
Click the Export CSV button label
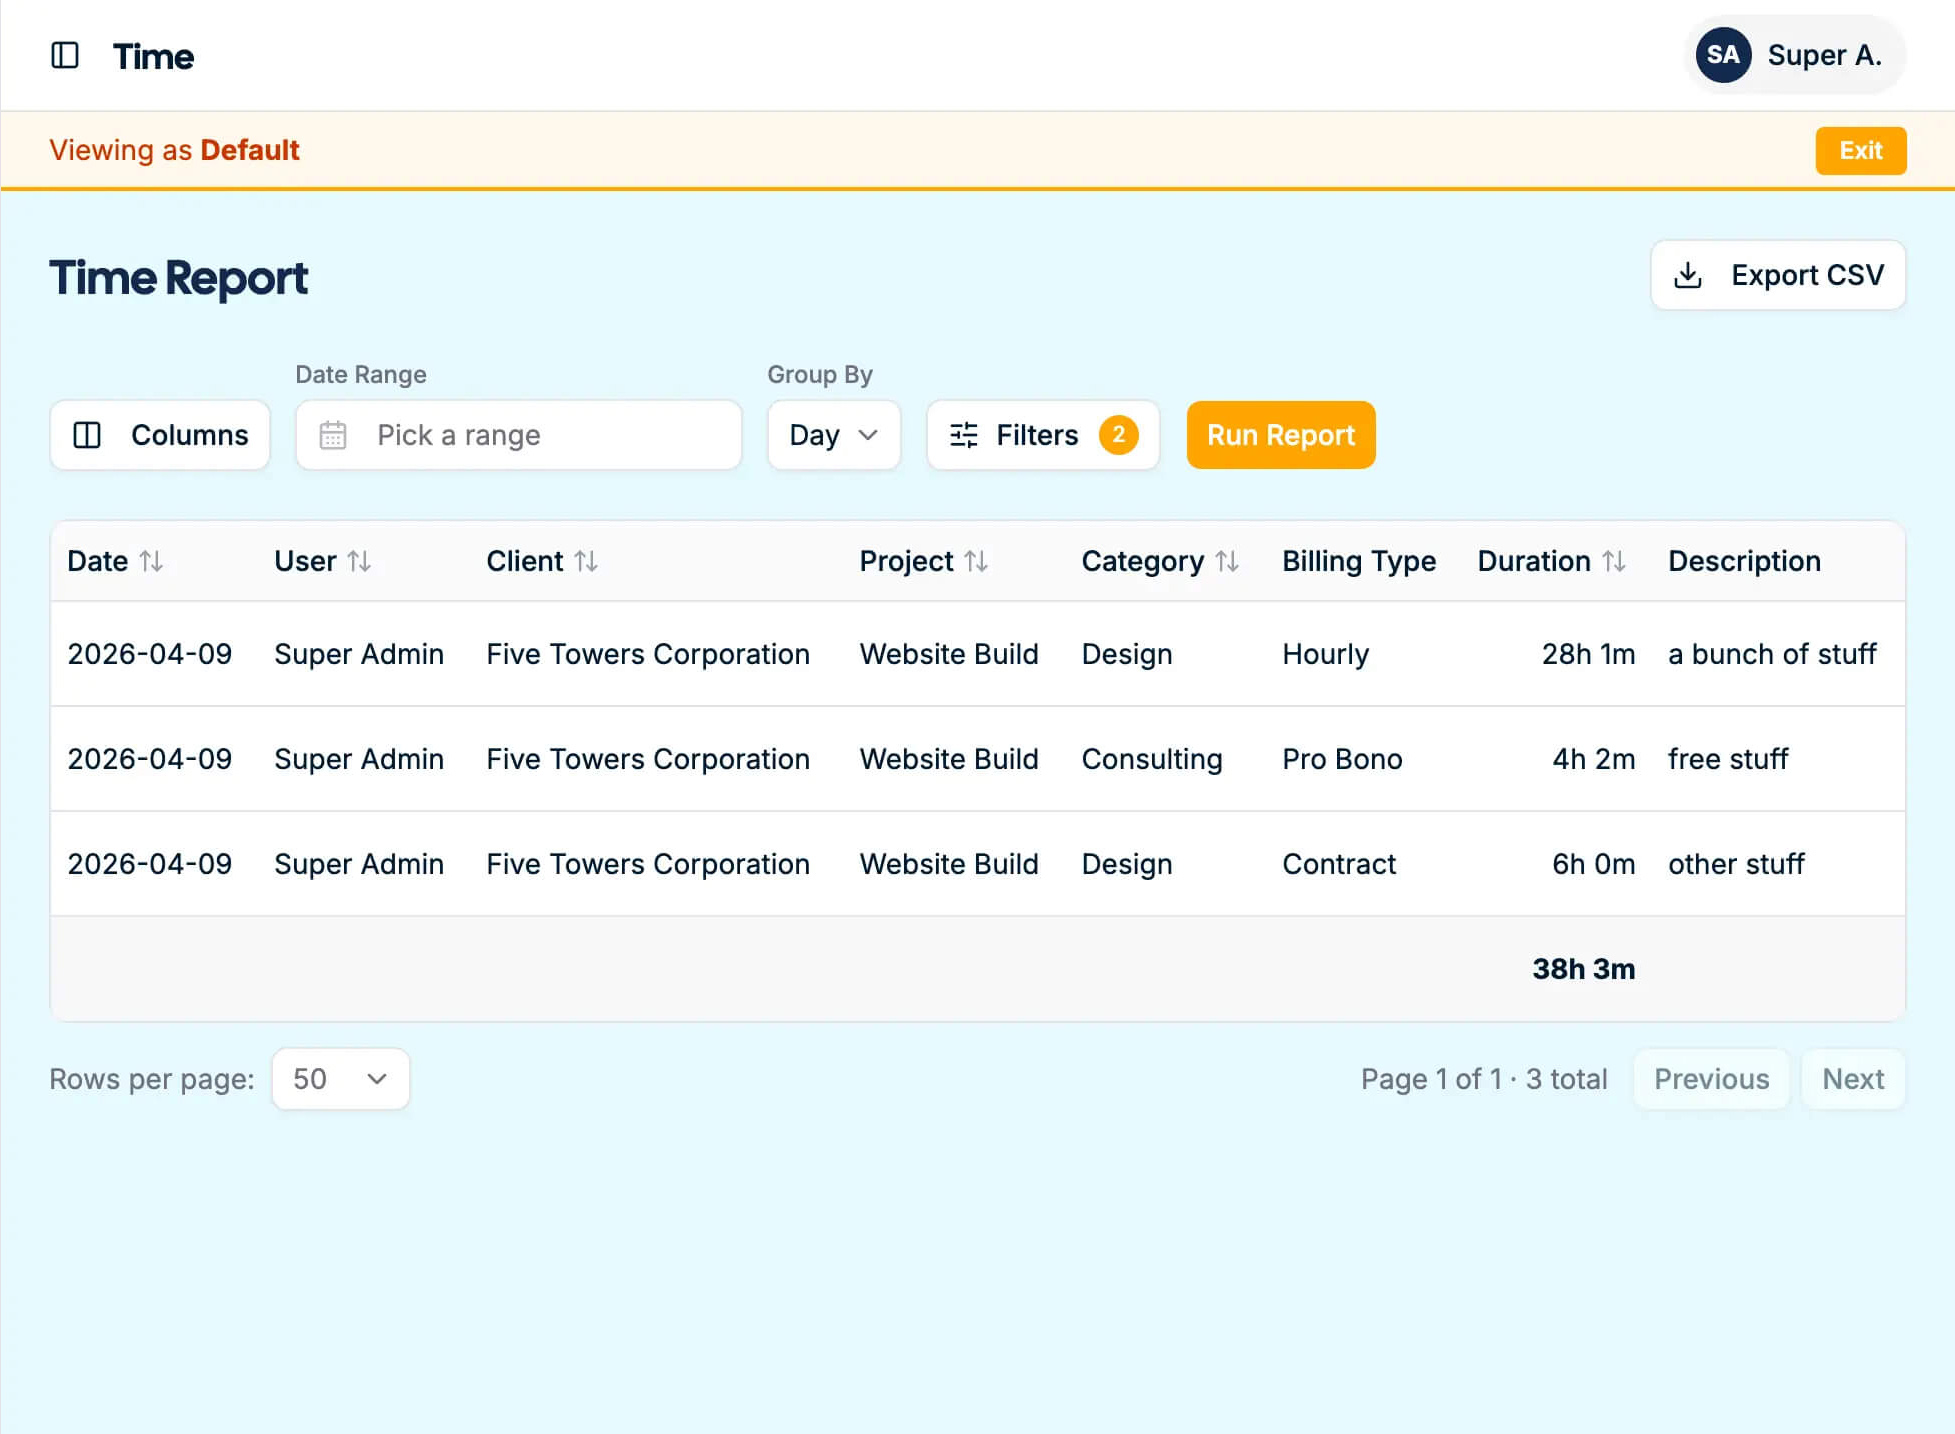click(x=1808, y=275)
